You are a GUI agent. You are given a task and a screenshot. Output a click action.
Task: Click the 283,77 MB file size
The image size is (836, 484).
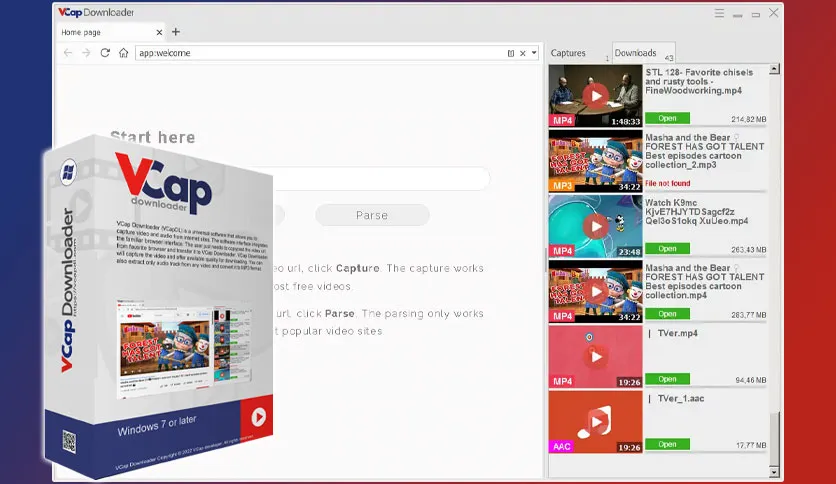[x=749, y=315]
